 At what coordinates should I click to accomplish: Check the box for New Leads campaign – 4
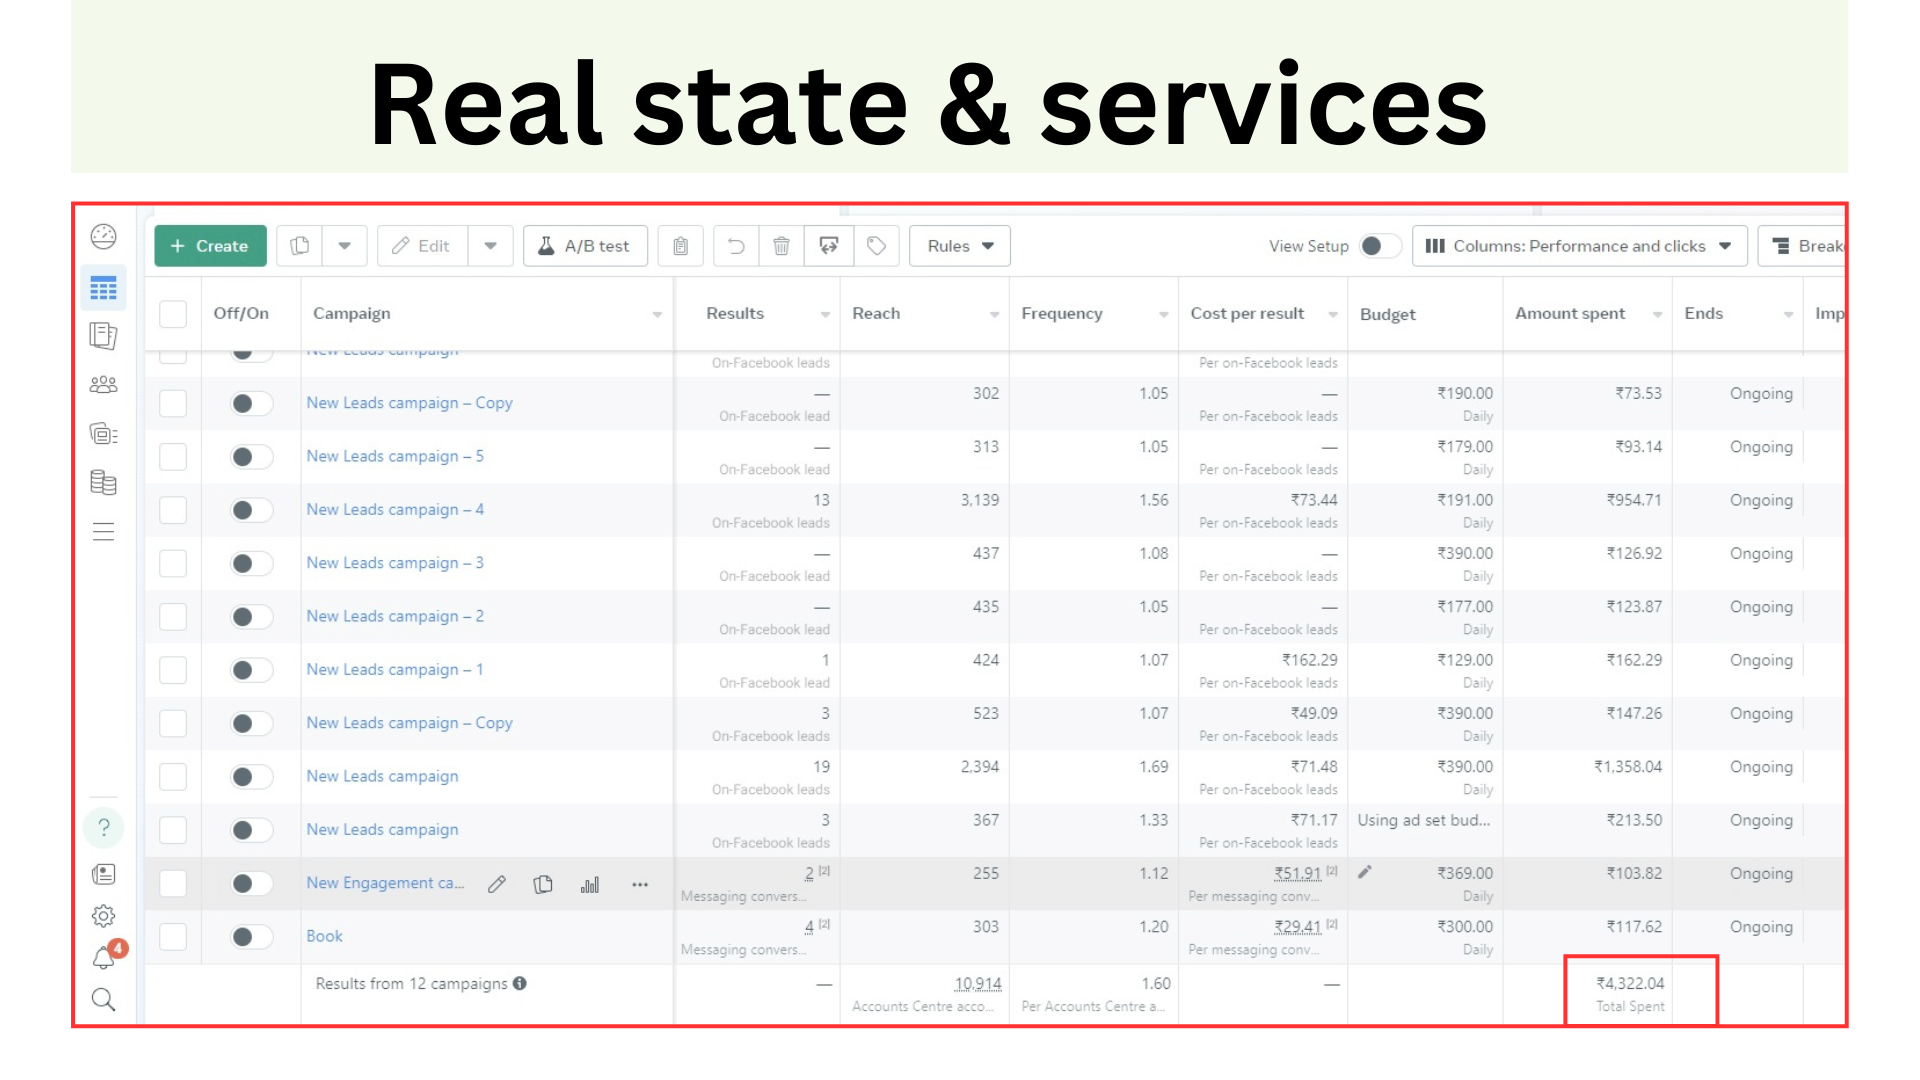click(x=173, y=510)
